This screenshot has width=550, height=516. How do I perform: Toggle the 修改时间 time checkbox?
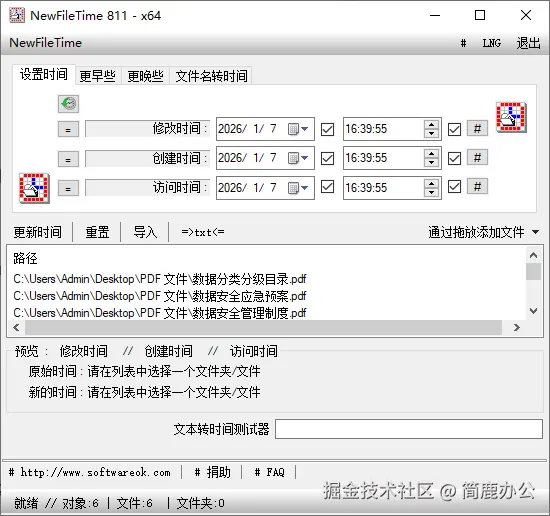coord(454,129)
